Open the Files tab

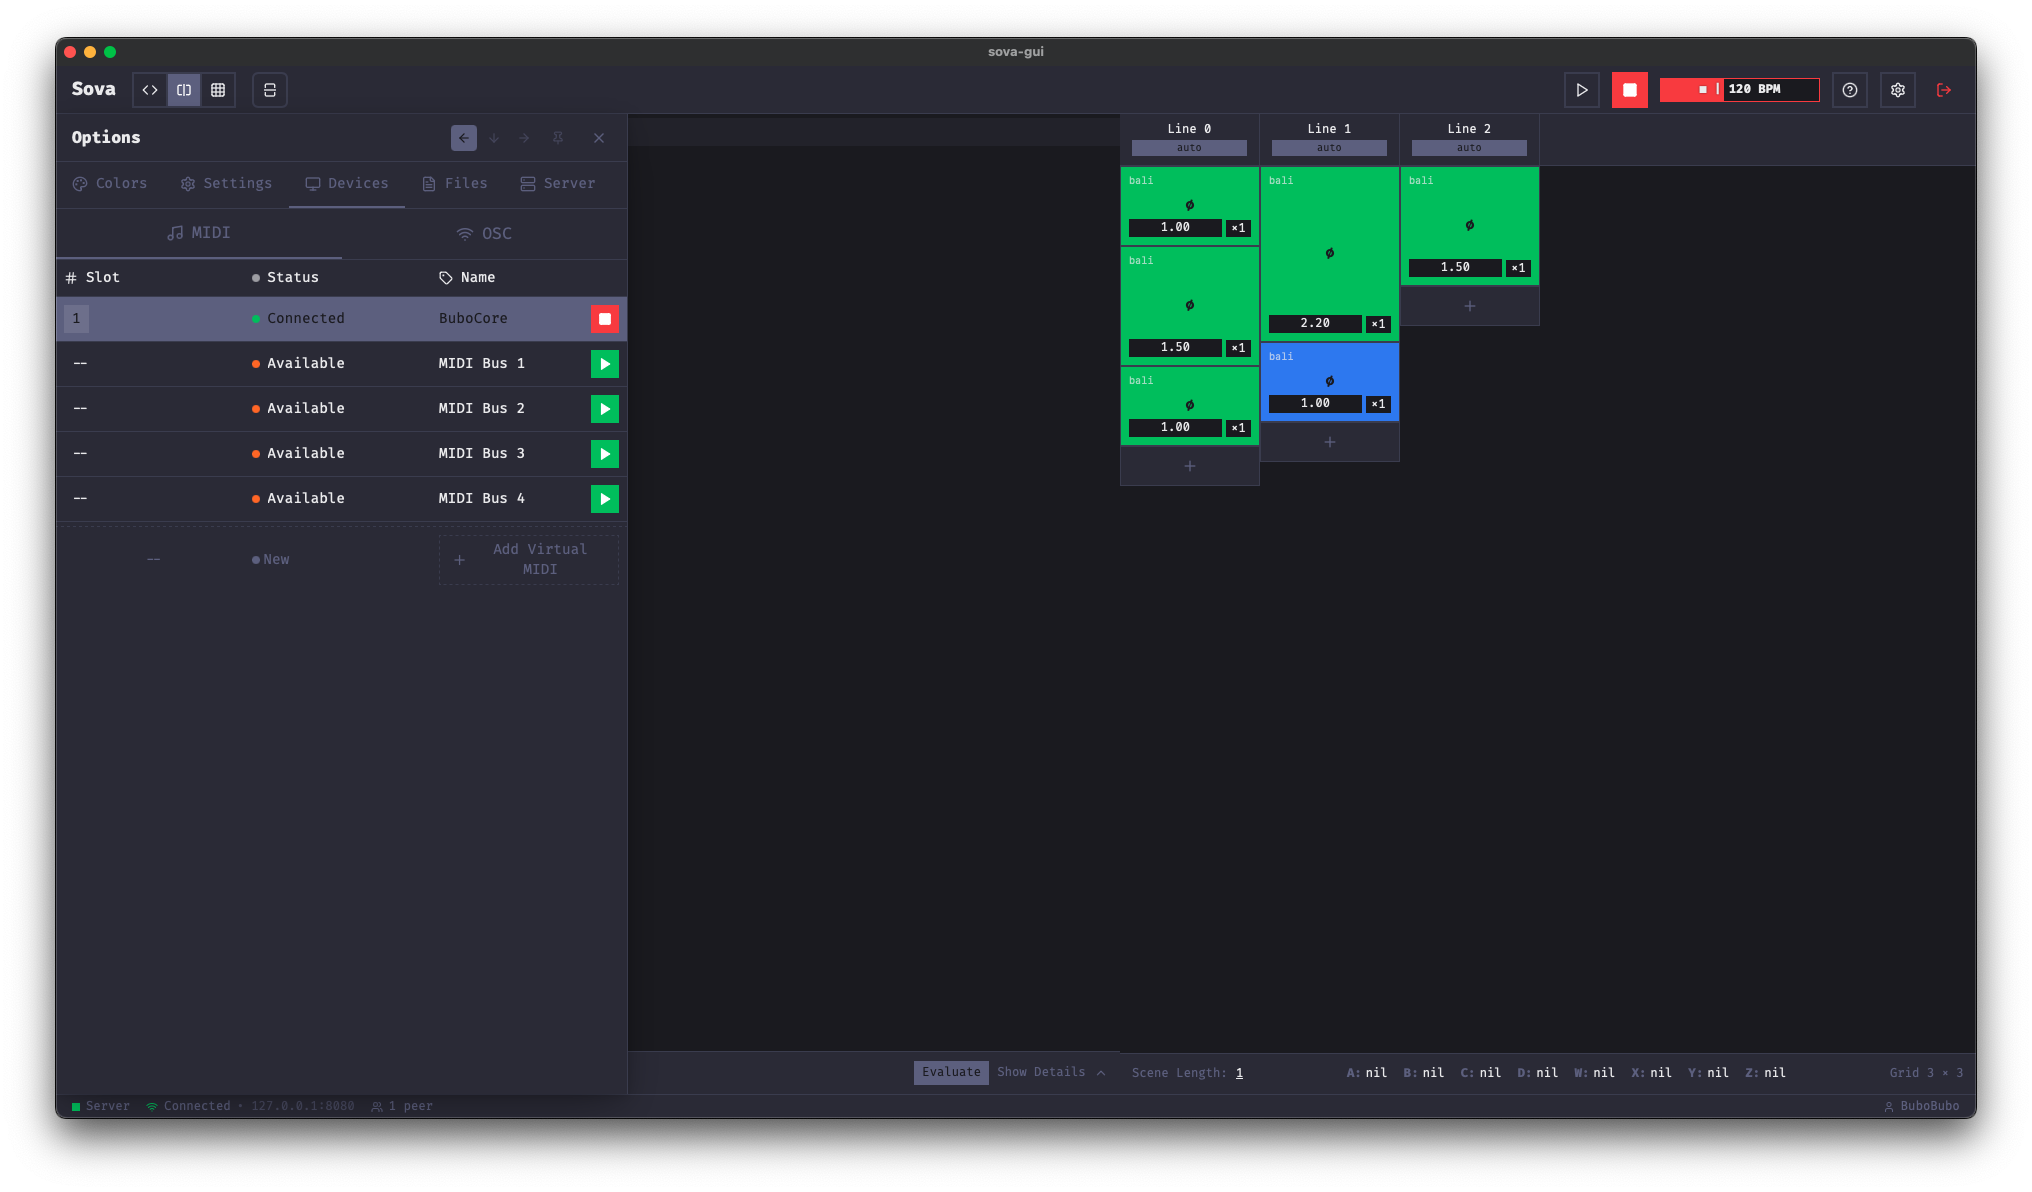click(455, 184)
